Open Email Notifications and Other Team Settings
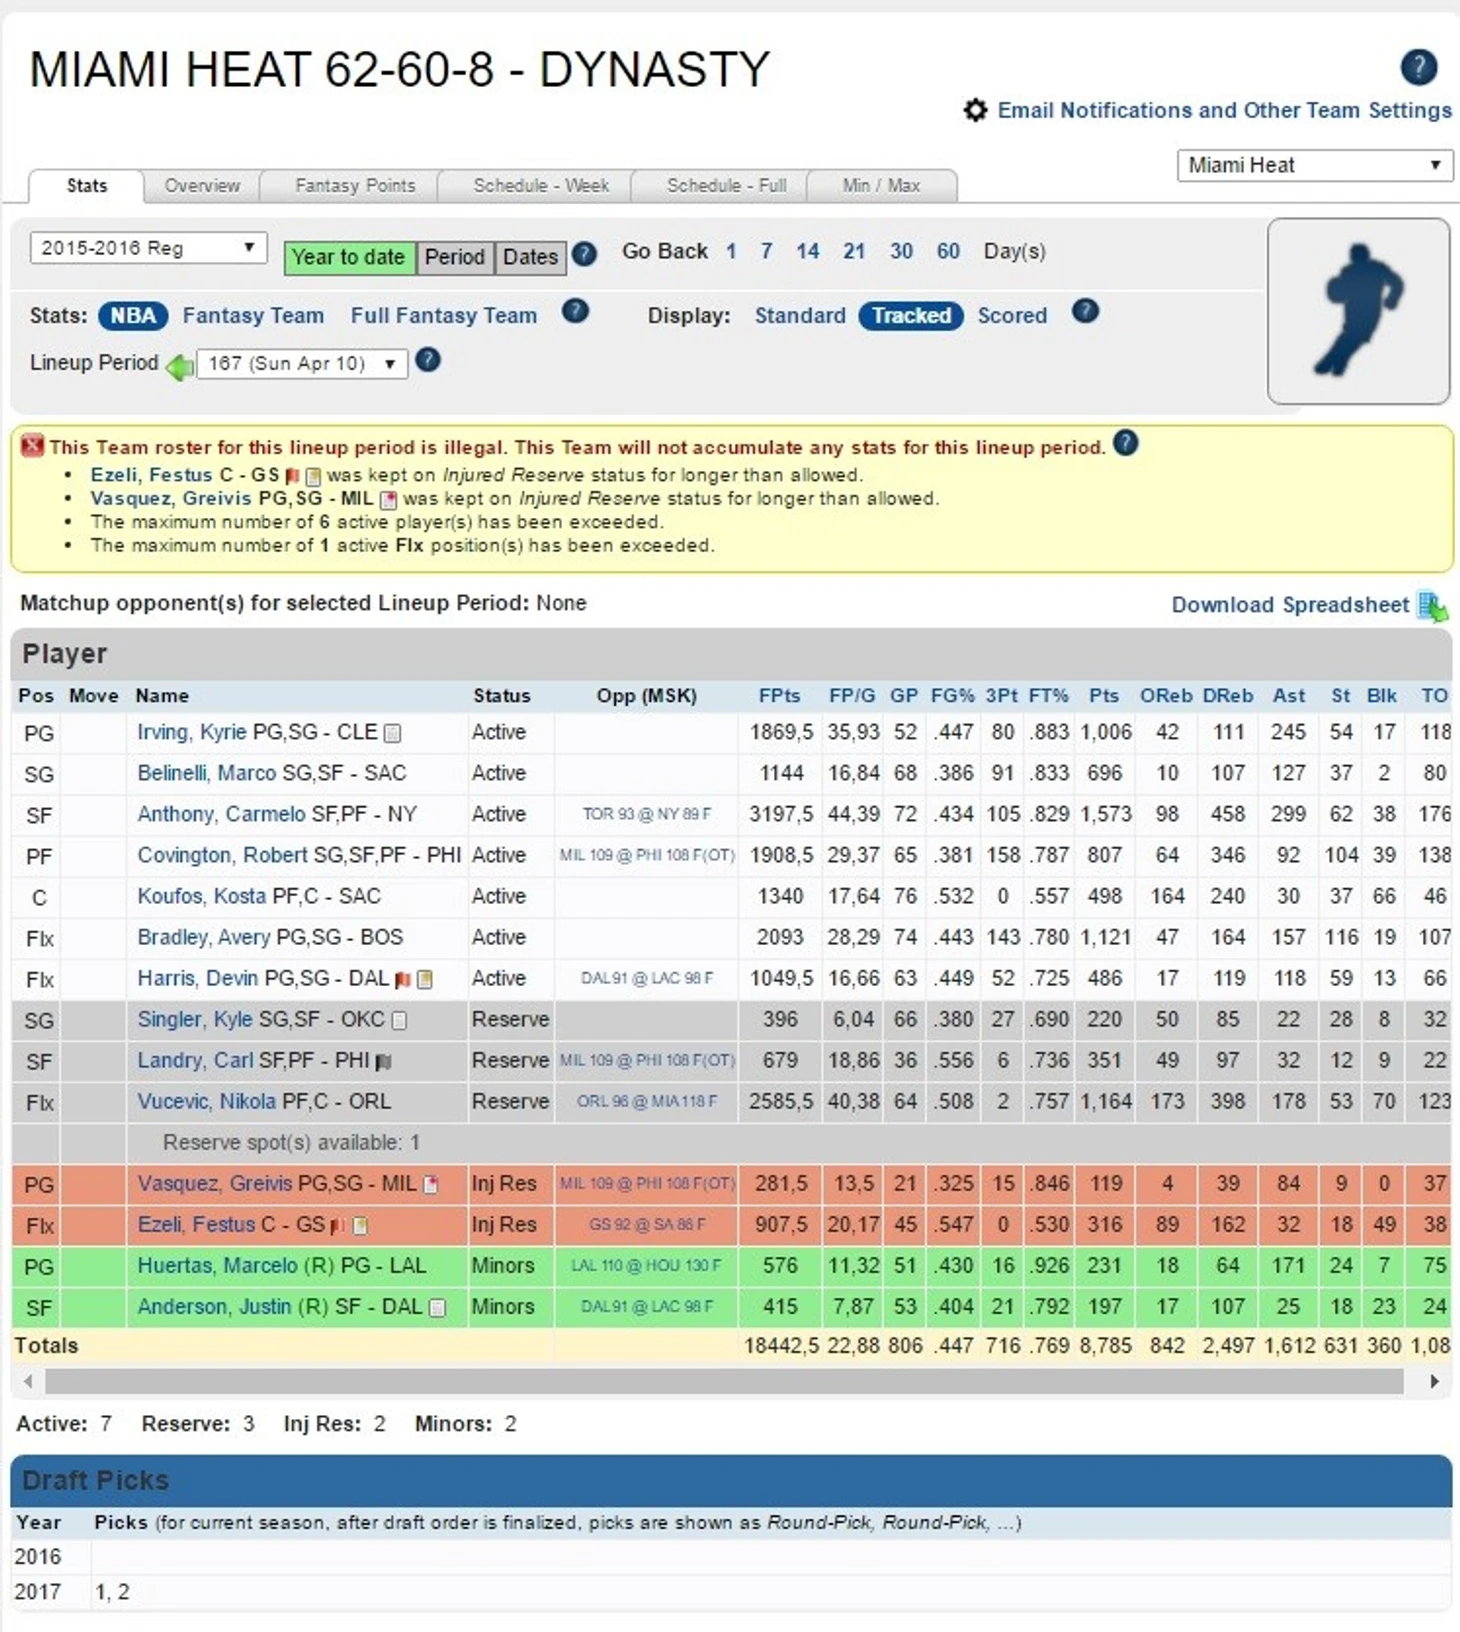 pyautogui.click(x=1225, y=110)
